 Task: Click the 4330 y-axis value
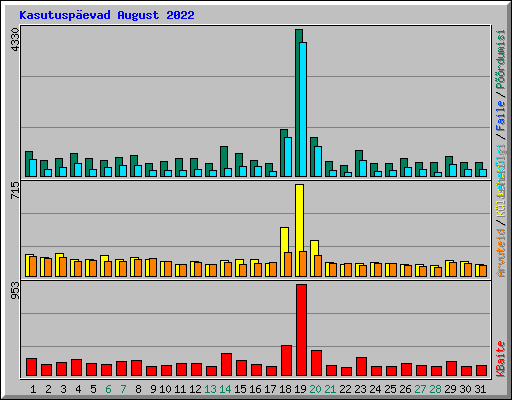(15, 39)
